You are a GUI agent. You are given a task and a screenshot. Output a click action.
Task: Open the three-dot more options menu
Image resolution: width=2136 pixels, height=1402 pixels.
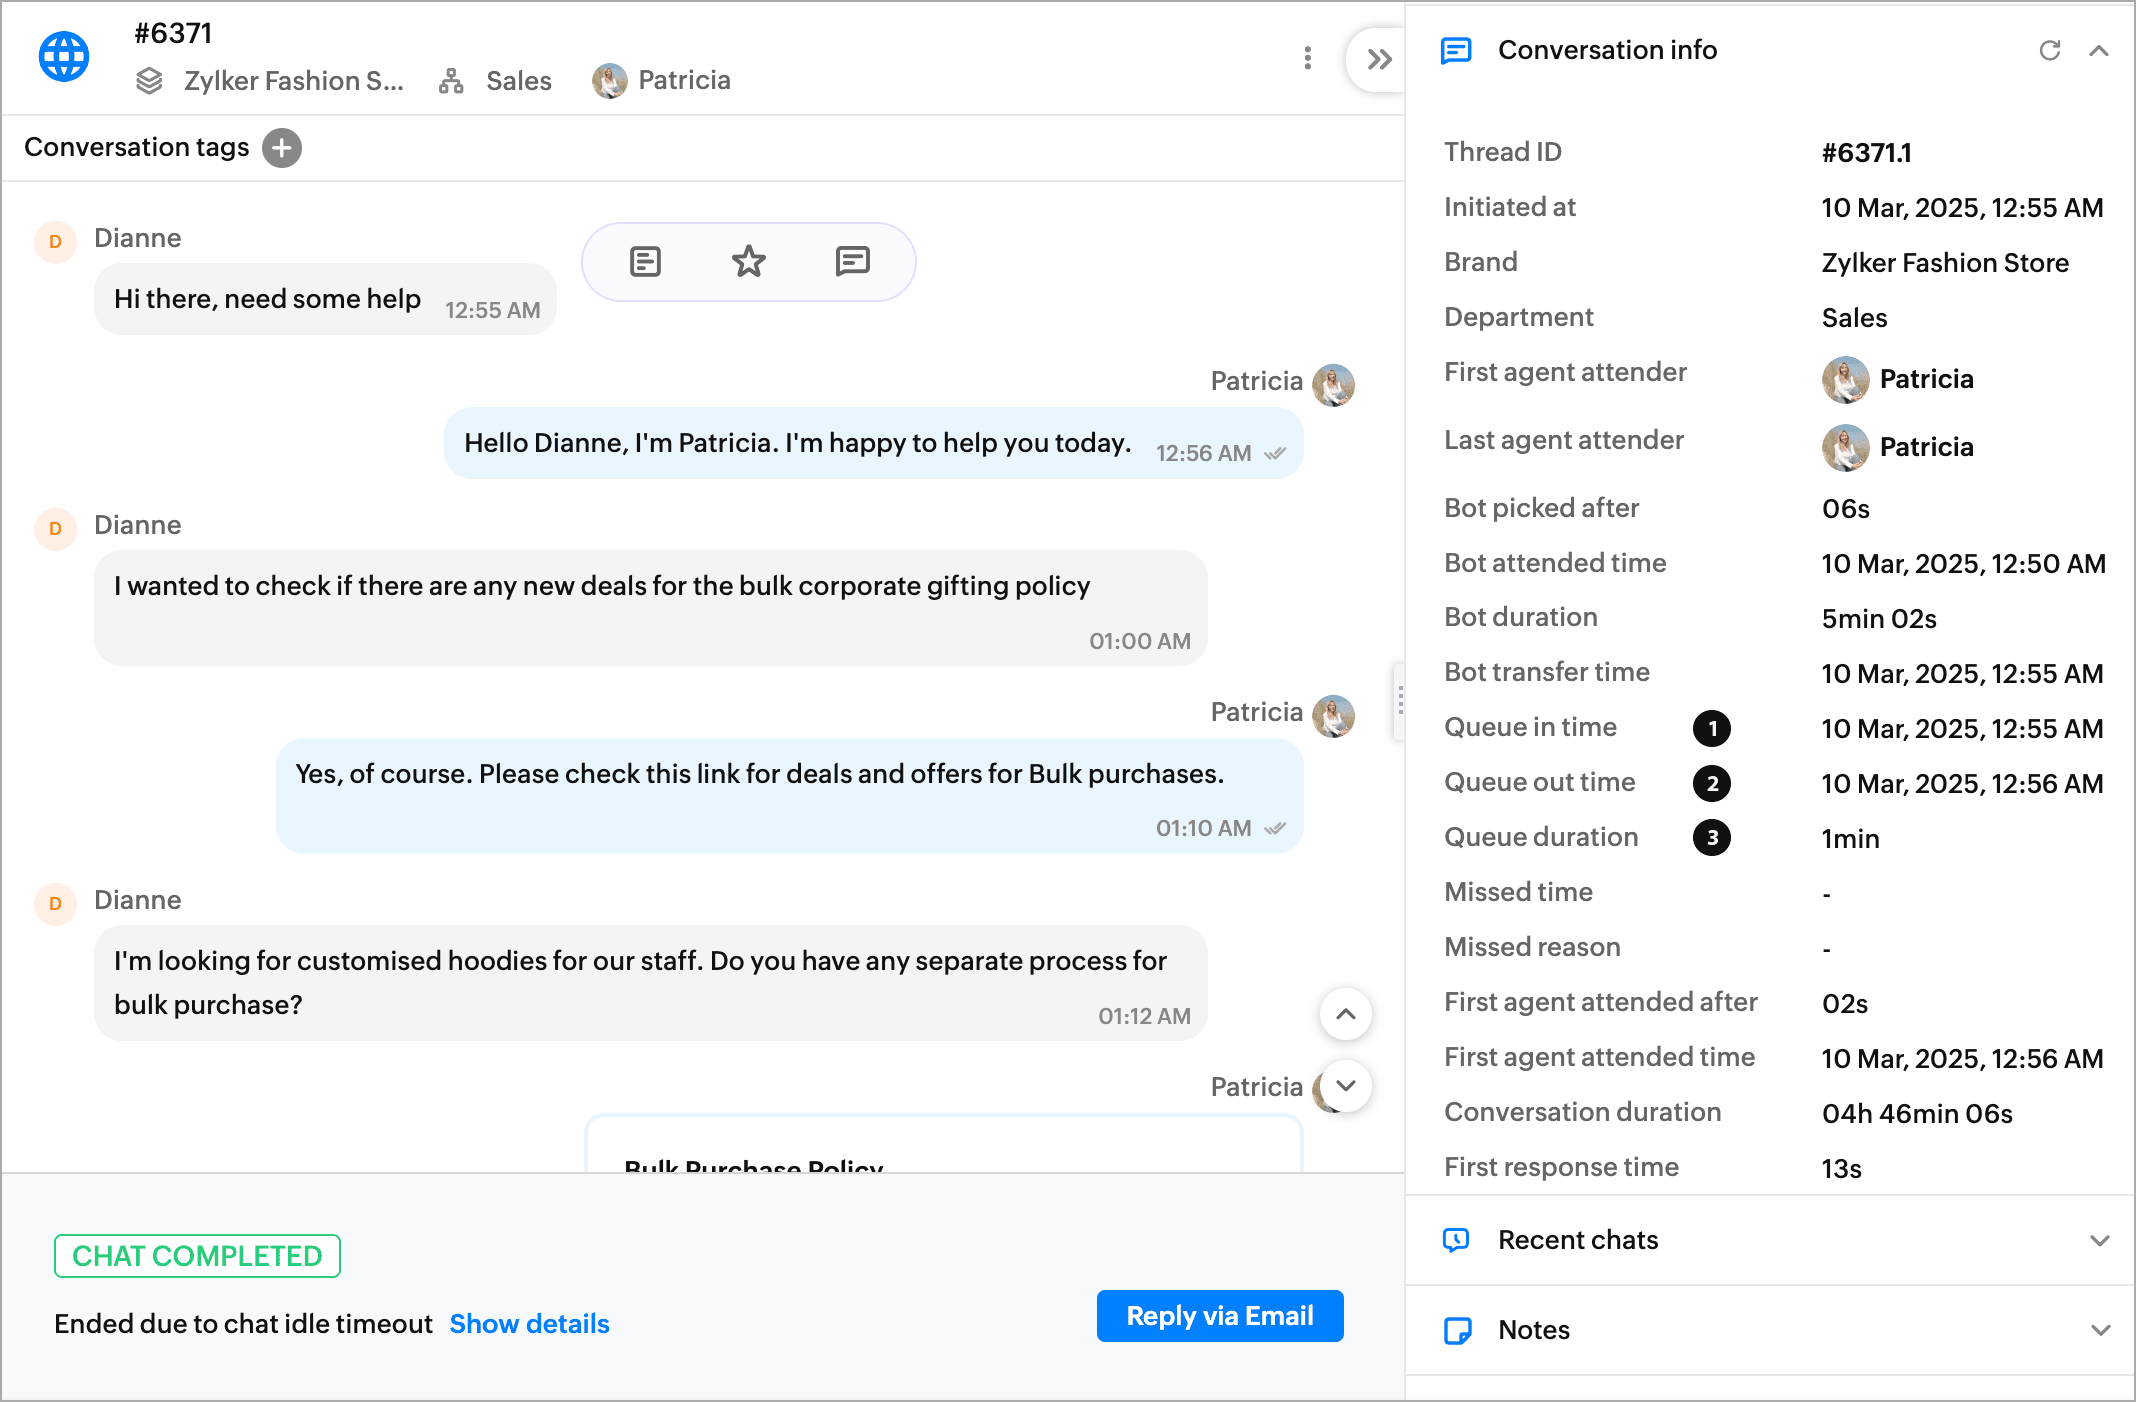coord(1307,58)
